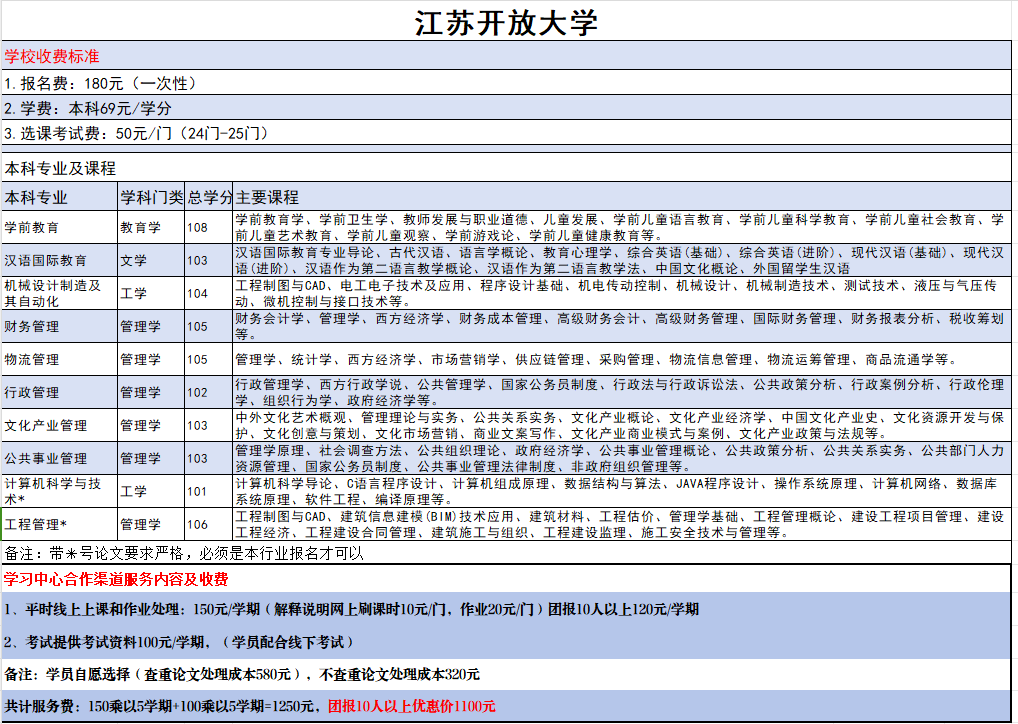Screen dimensions: 1018x724
Task: Select the "行政管理" major name cell
Action: pos(60,392)
